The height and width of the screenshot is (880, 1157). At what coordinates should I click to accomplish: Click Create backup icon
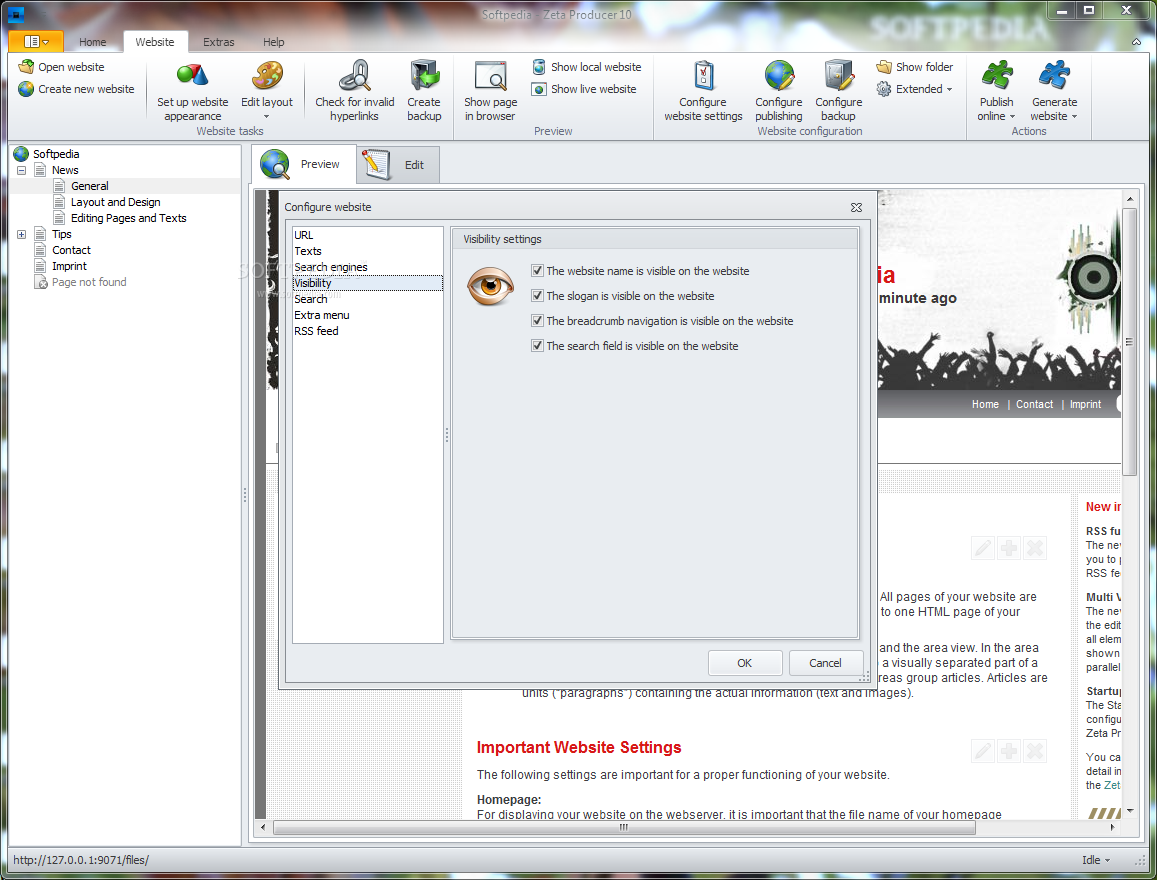tap(424, 75)
